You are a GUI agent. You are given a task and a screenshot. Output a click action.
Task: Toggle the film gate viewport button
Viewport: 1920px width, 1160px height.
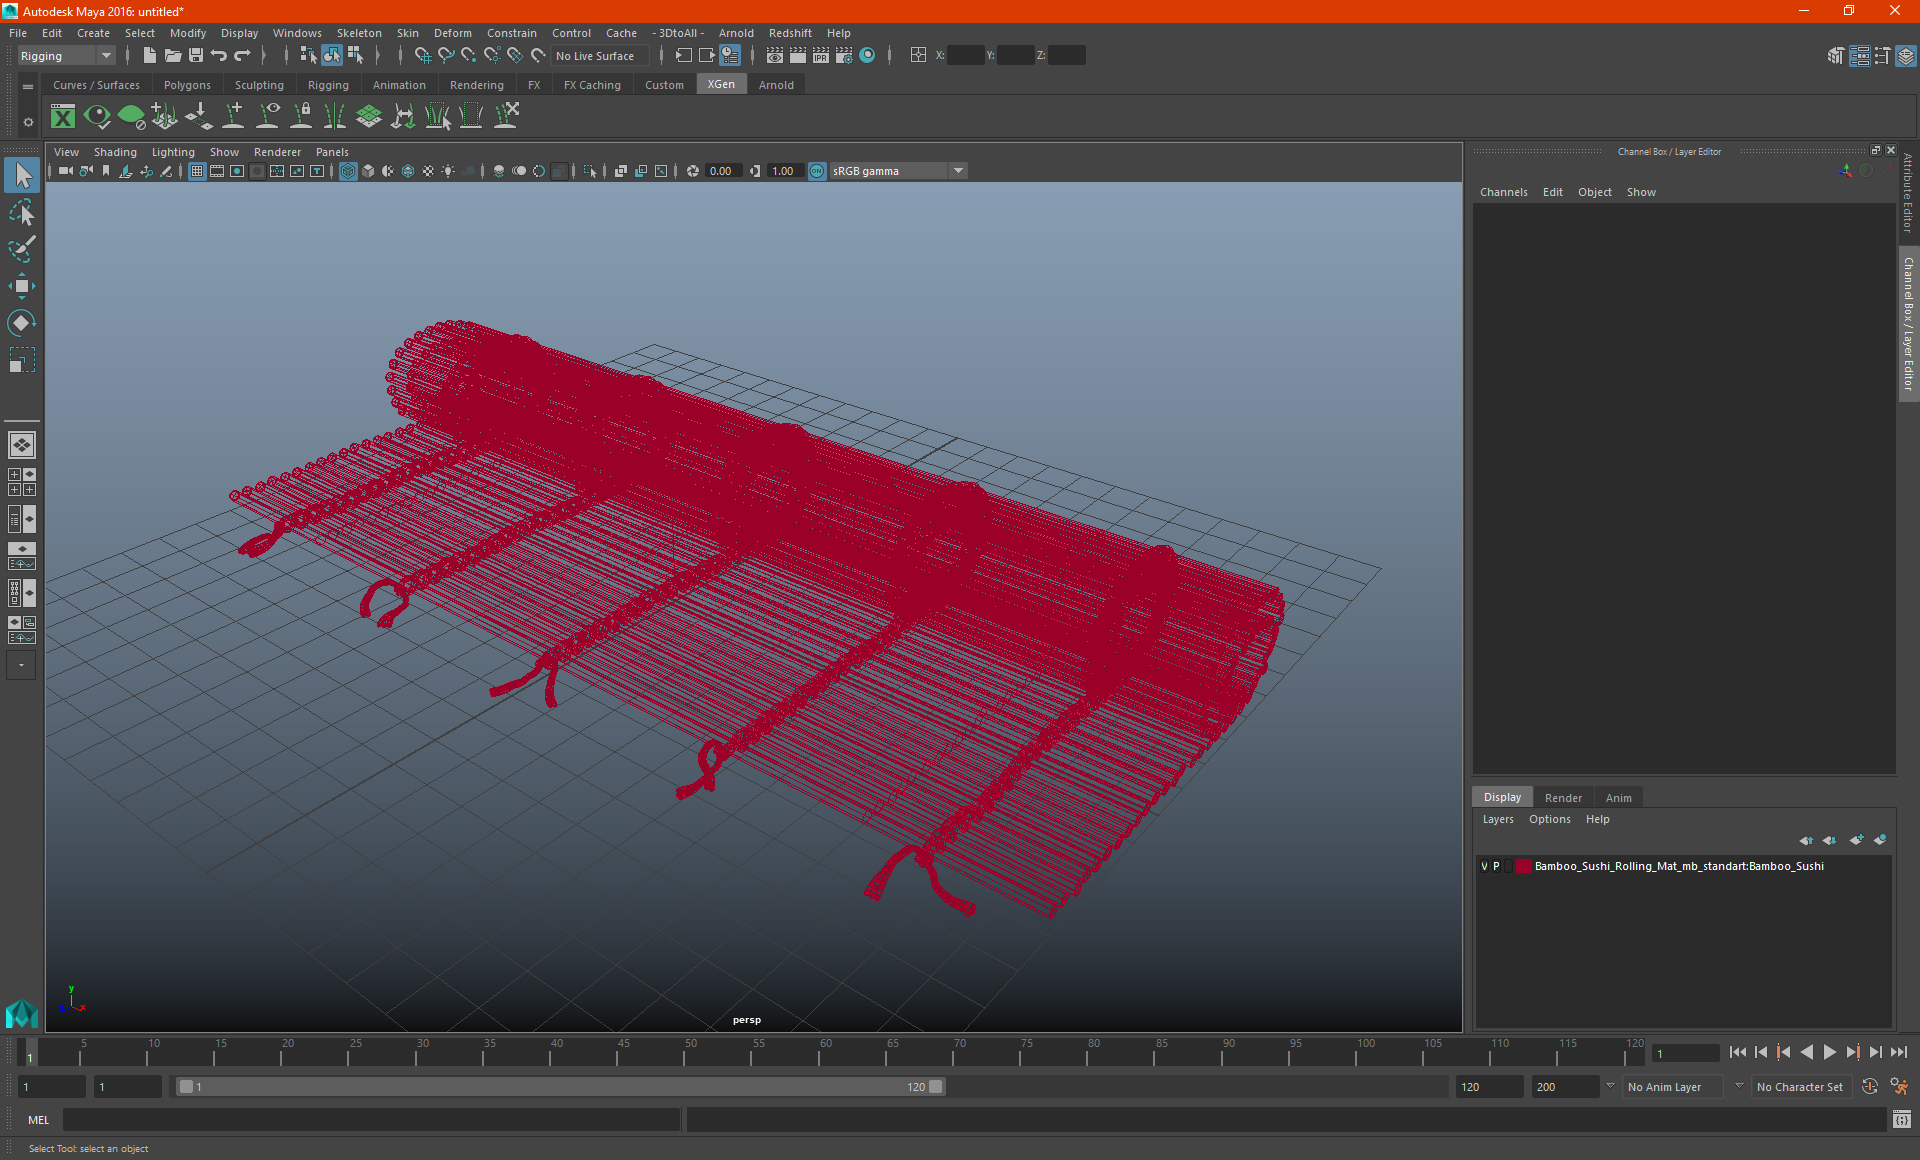point(217,171)
